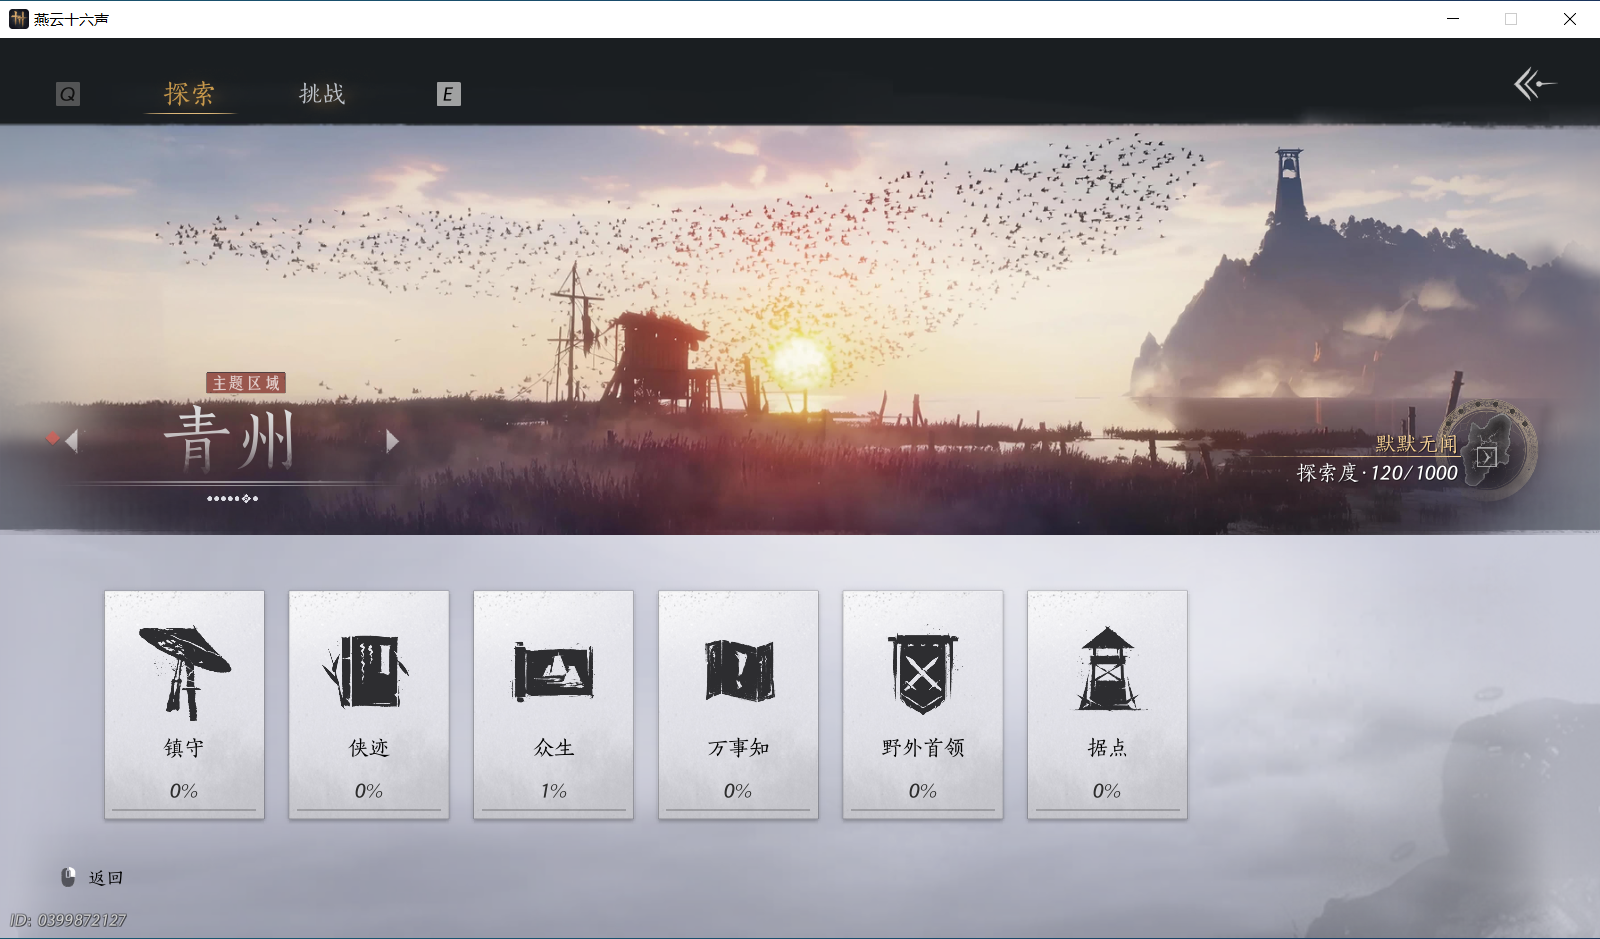Screen dimensions: 1600x939
Task: Go to next region with right arrow
Action: coord(392,441)
